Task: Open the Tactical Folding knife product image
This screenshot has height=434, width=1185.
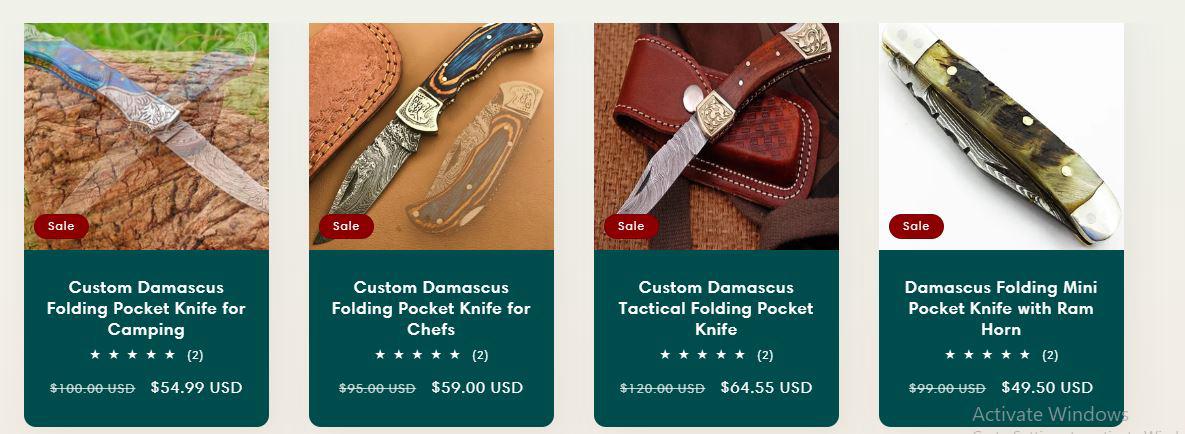Action: (x=716, y=136)
